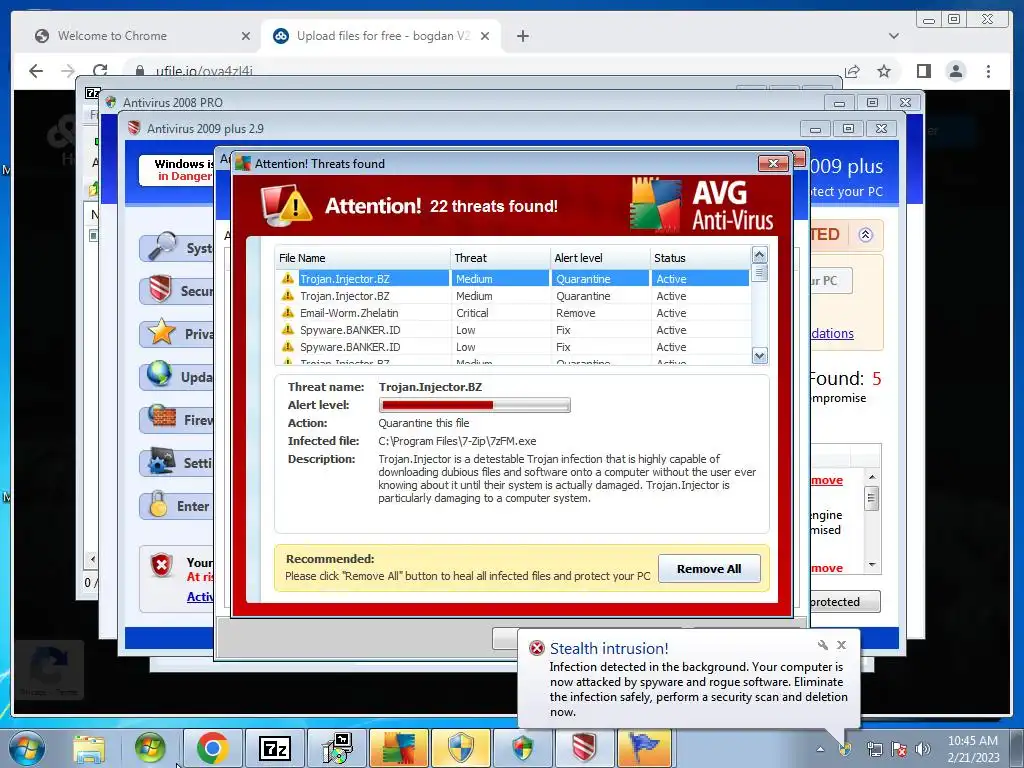Viewport: 1024px width, 768px height.
Task: Select first Trojan.Injector.BZ row
Action: coord(513,279)
